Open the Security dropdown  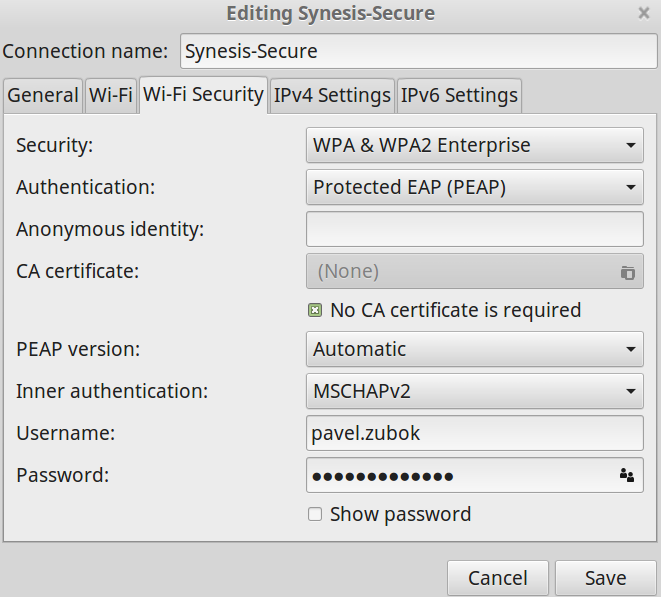[475, 145]
